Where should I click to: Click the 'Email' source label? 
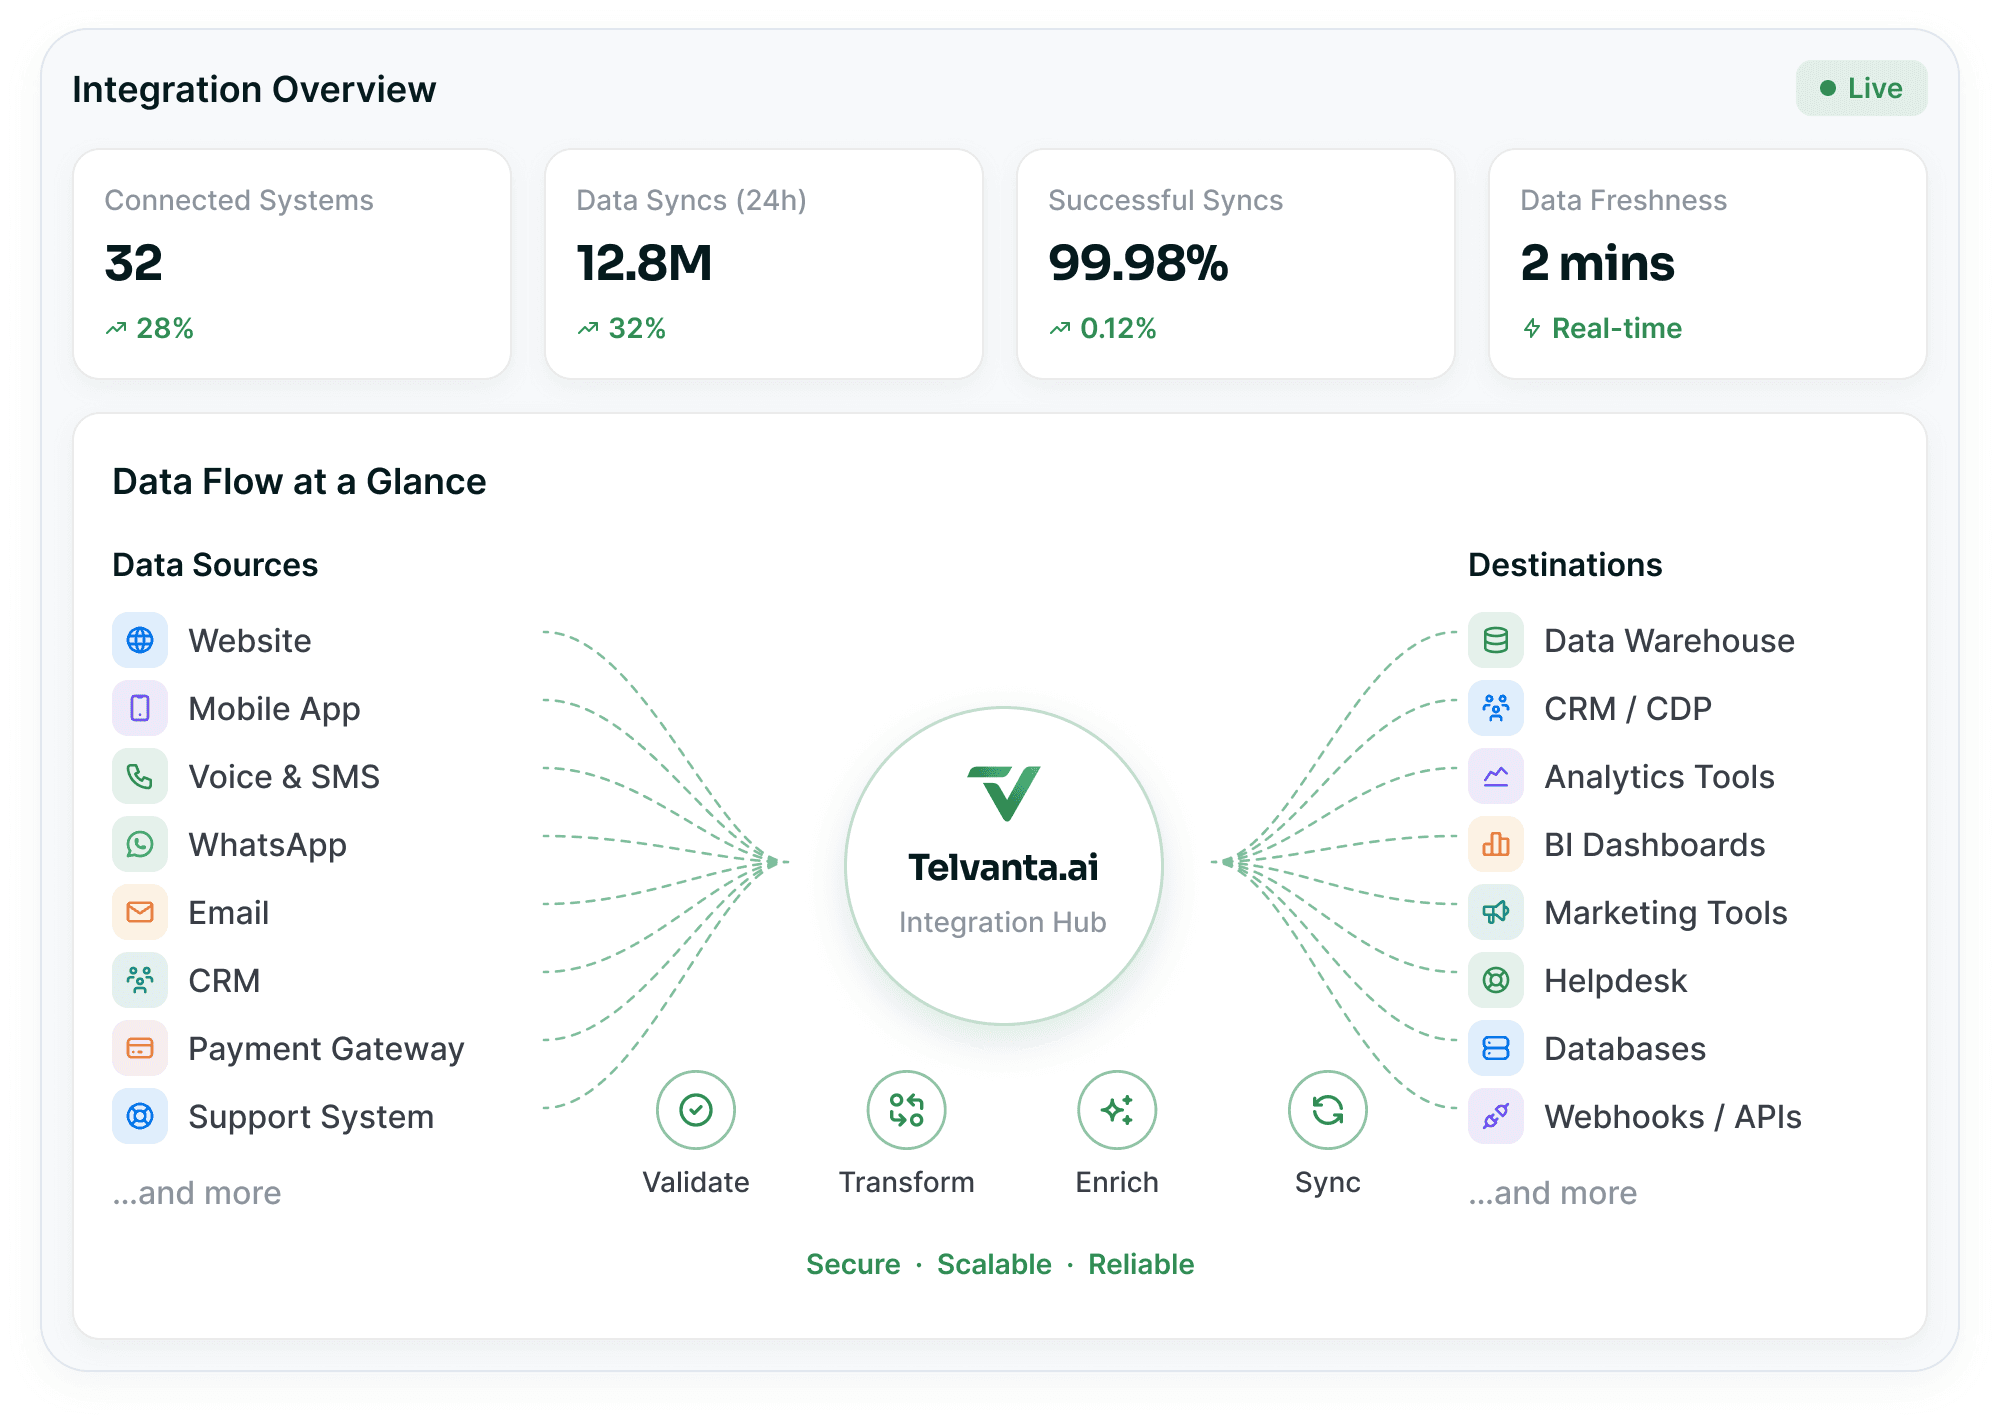tap(229, 913)
